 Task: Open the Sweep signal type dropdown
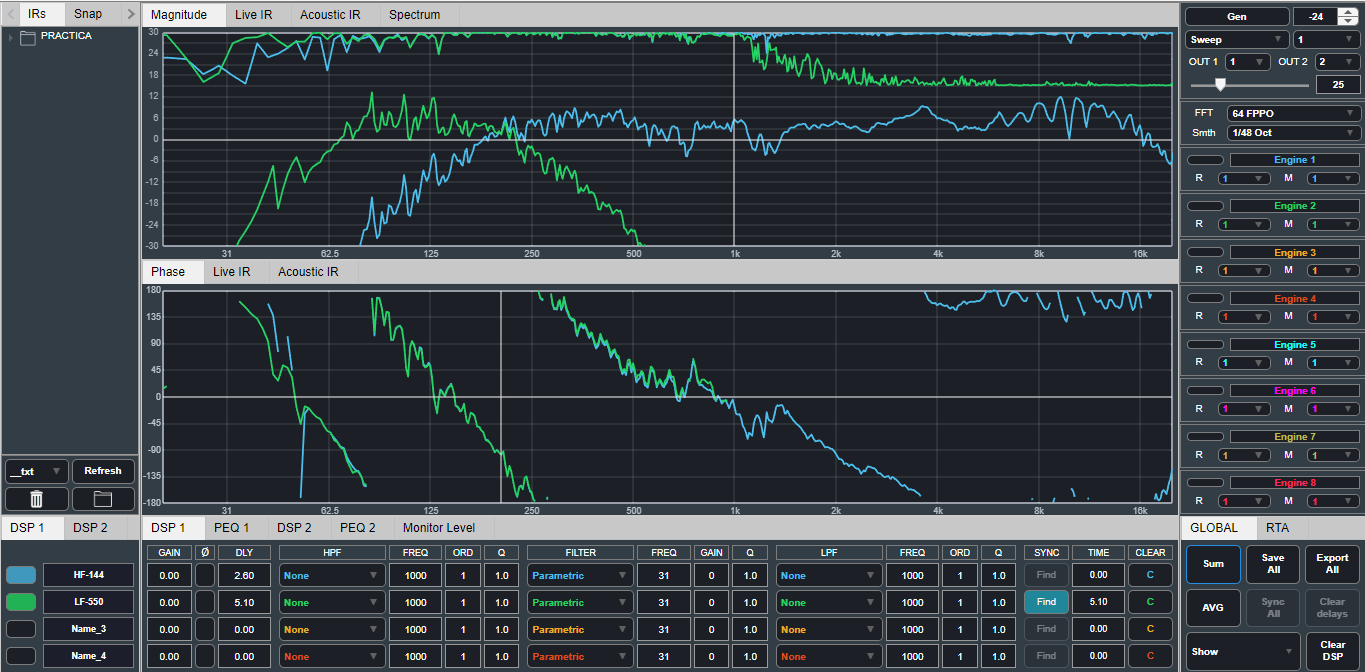(1237, 40)
